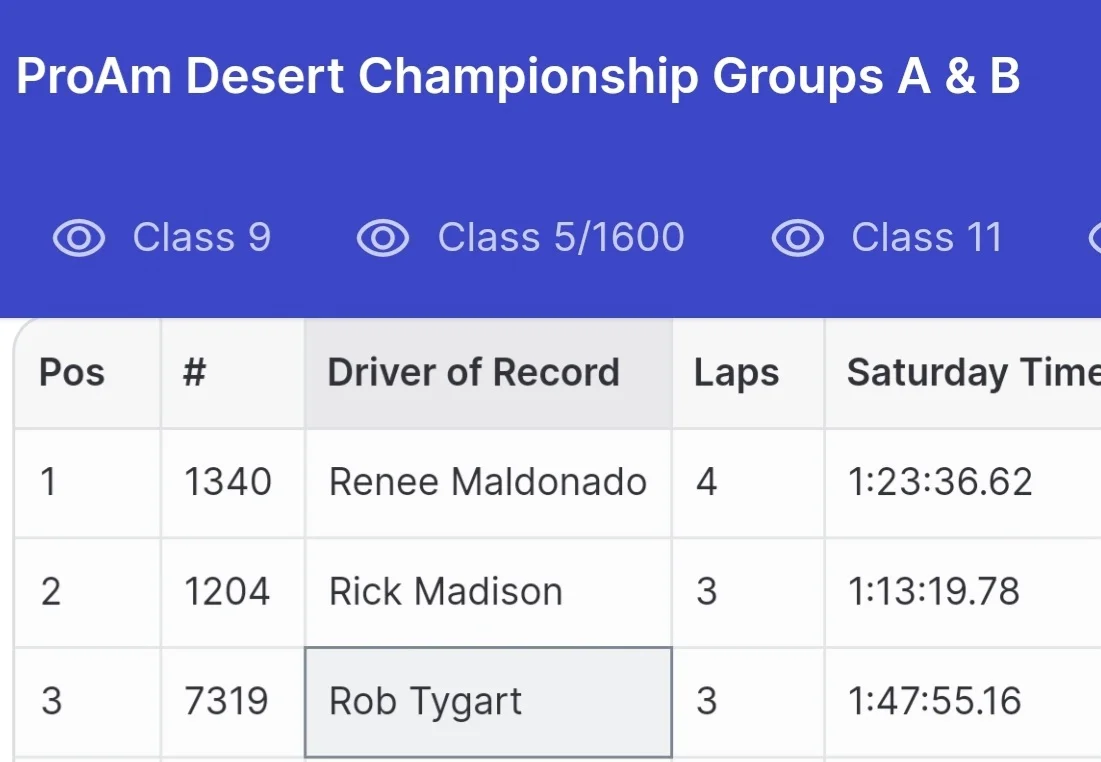1101x762 pixels.
Task: Select time 1:23:36.62 cell
Action: click(940, 482)
